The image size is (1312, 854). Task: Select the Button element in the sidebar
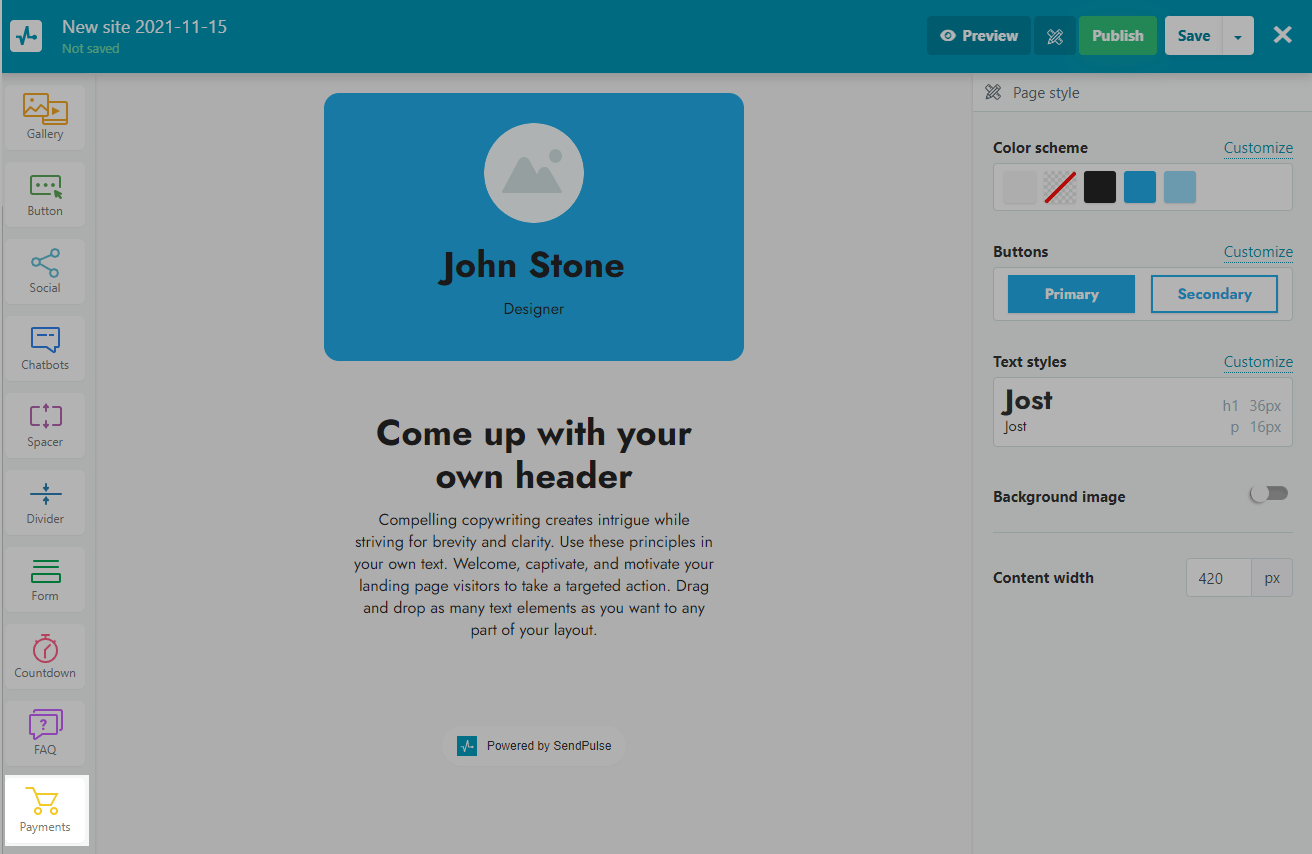point(45,194)
